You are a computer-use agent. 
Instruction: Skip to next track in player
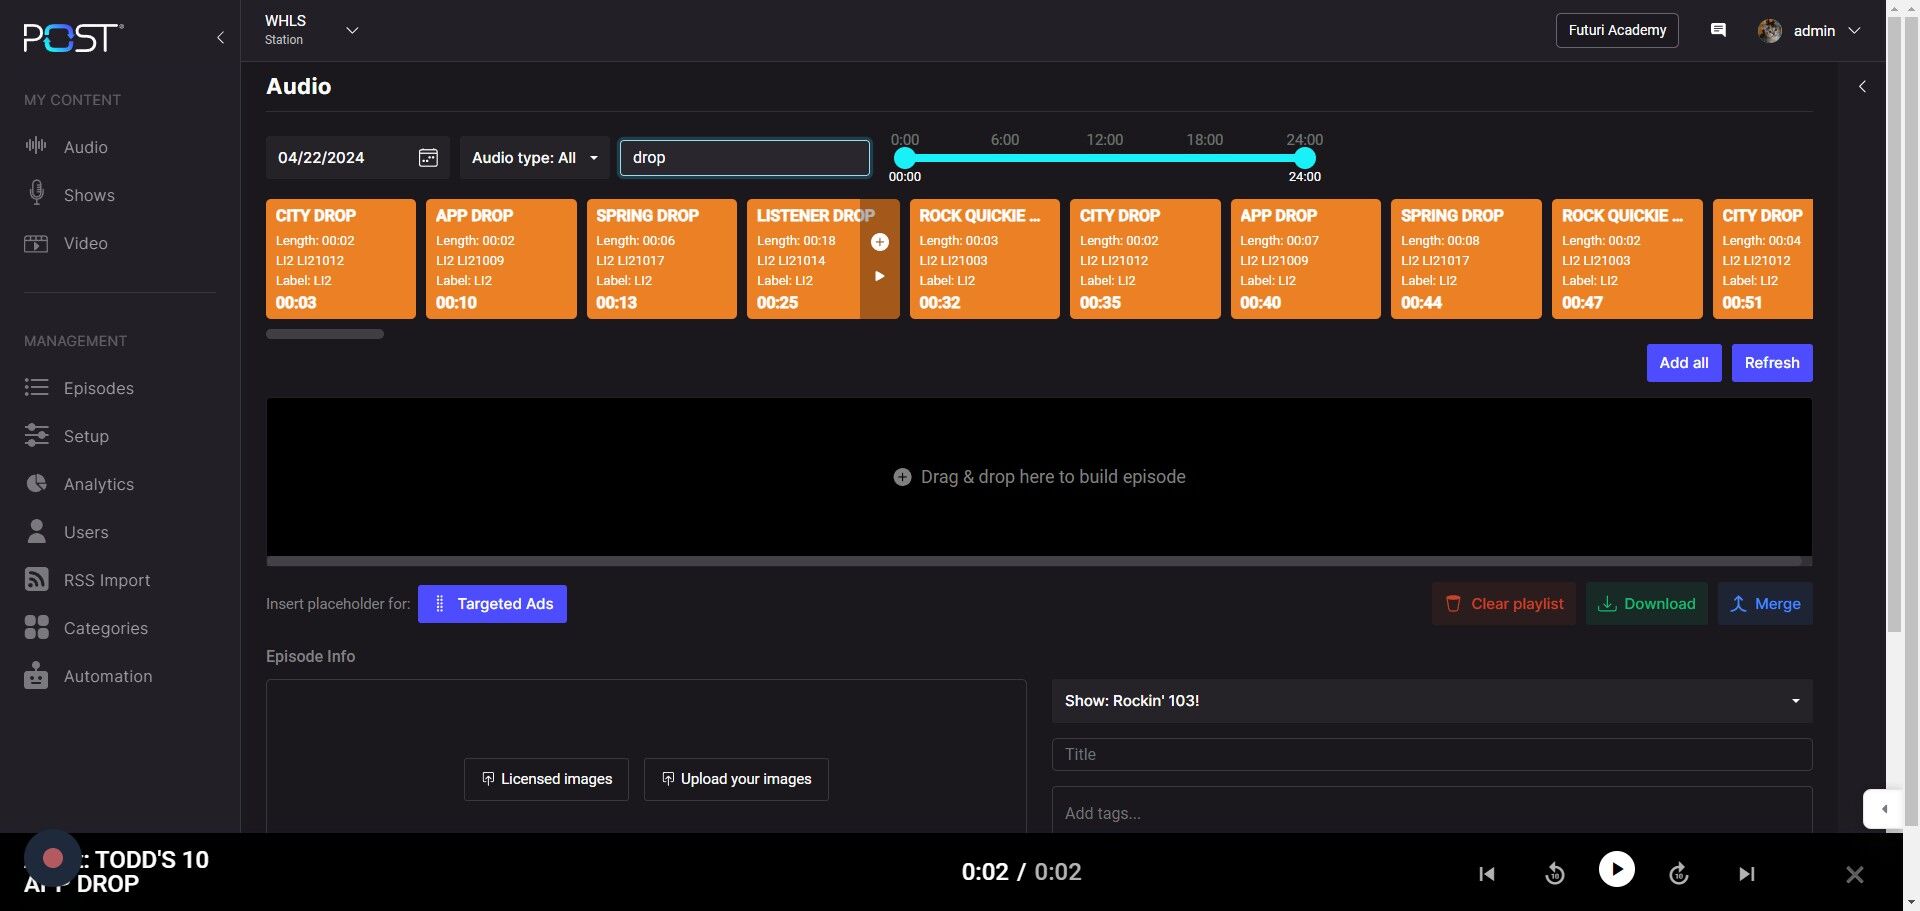(x=1746, y=874)
